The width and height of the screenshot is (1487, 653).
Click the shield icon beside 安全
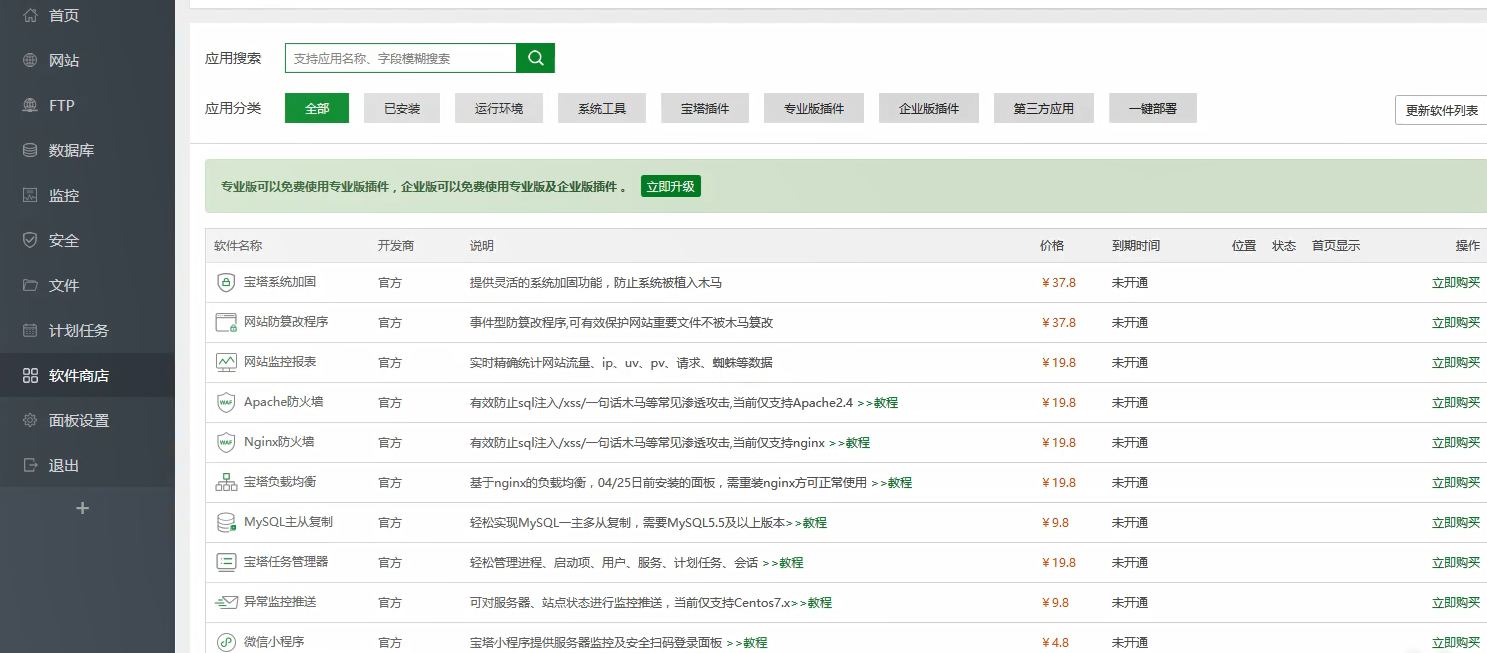click(x=30, y=240)
